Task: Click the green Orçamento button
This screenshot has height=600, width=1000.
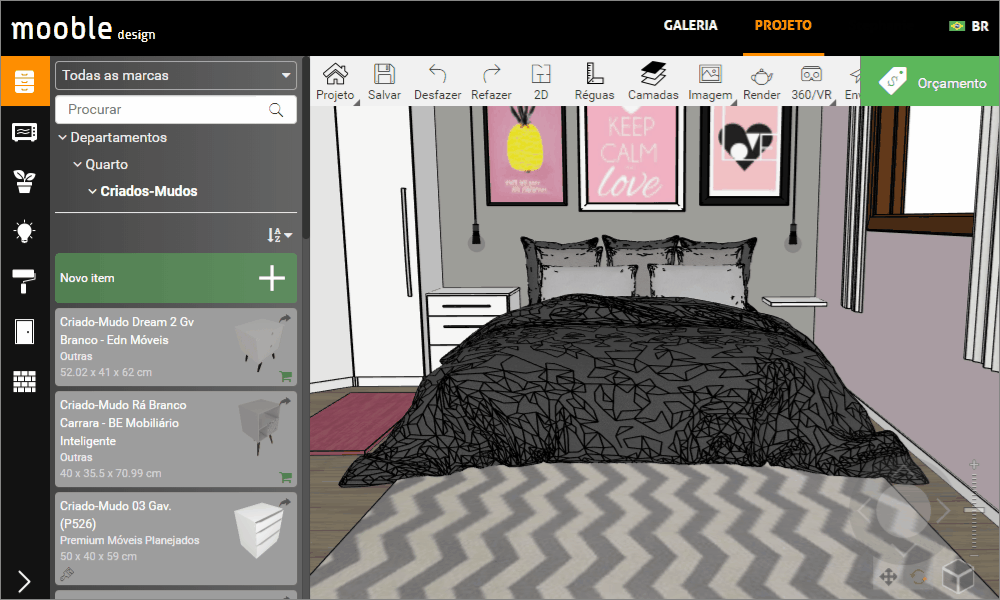Action: (x=930, y=81)
